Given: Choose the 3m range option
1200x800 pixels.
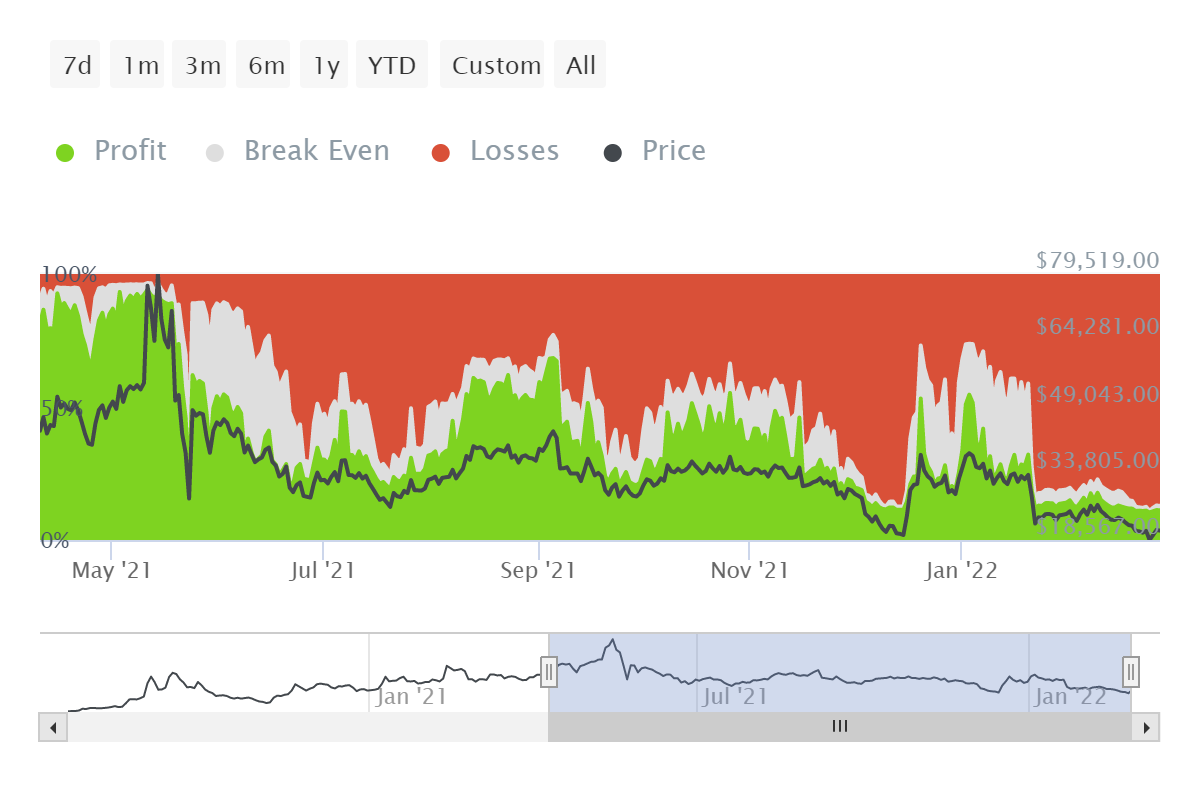Looking at the screenshot, I should tap(202, 65).
